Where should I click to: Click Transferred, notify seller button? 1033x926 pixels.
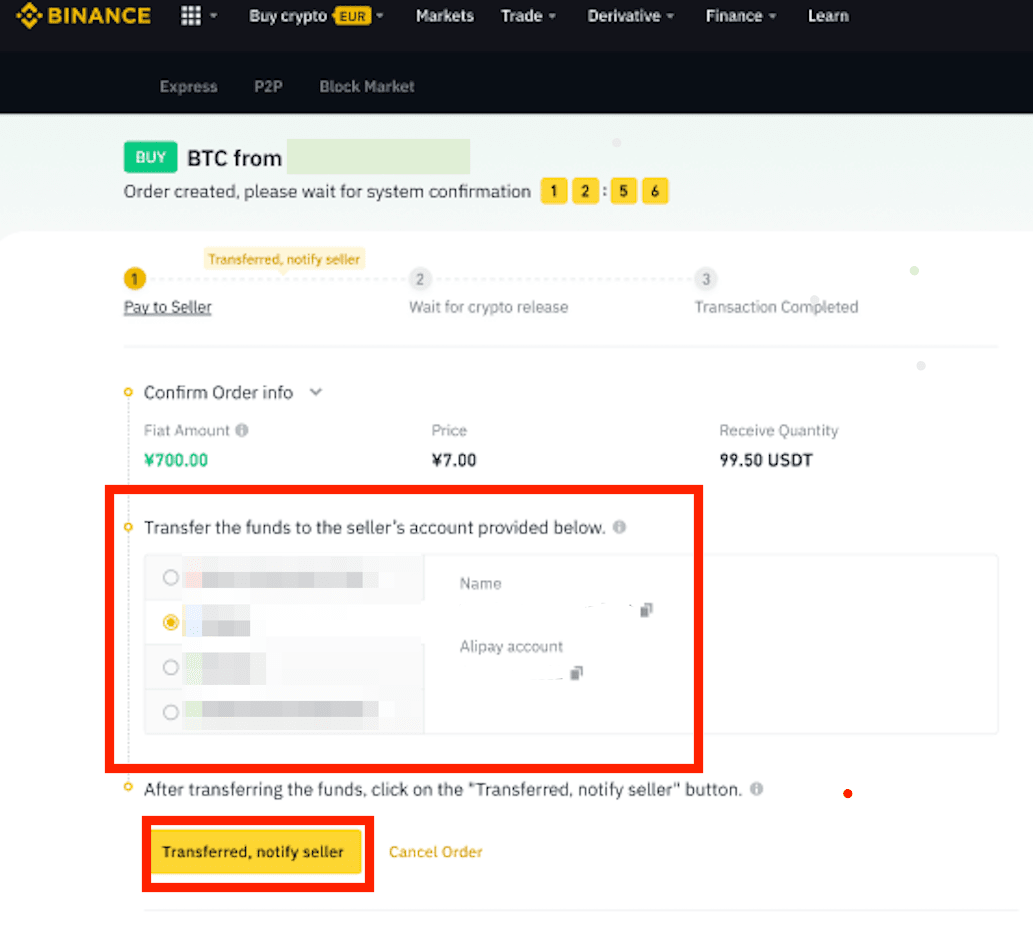(256, 852)
